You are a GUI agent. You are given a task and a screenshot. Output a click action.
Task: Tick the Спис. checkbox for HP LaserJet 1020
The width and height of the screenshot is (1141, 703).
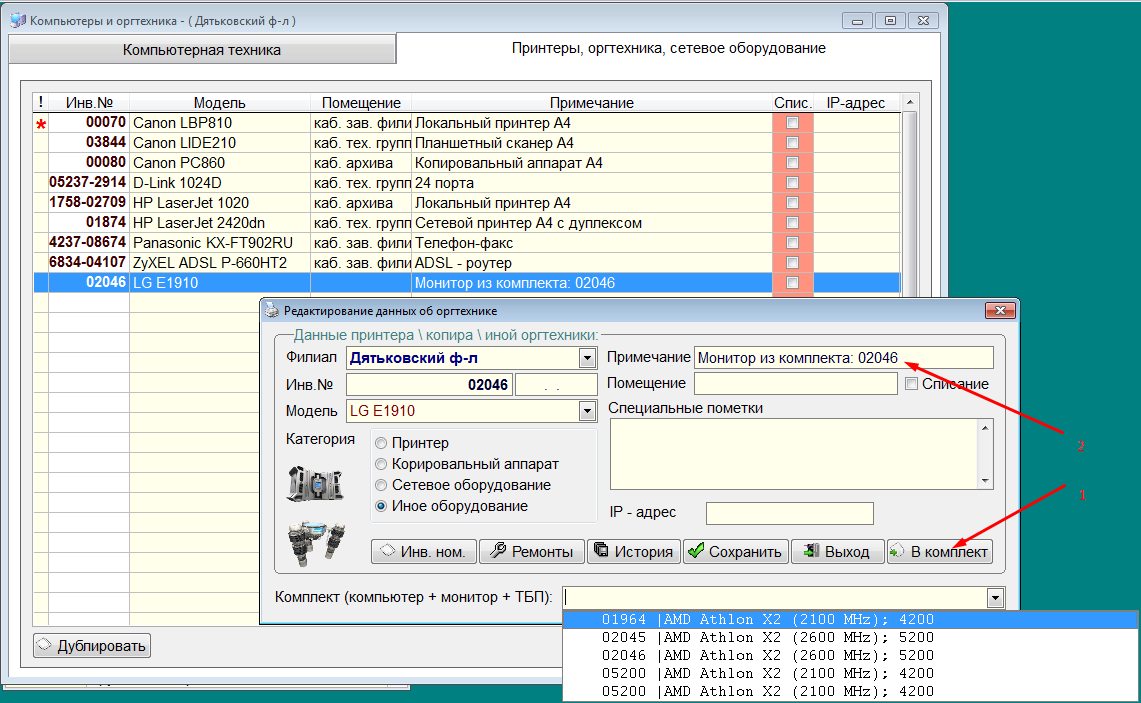[792, 203]
